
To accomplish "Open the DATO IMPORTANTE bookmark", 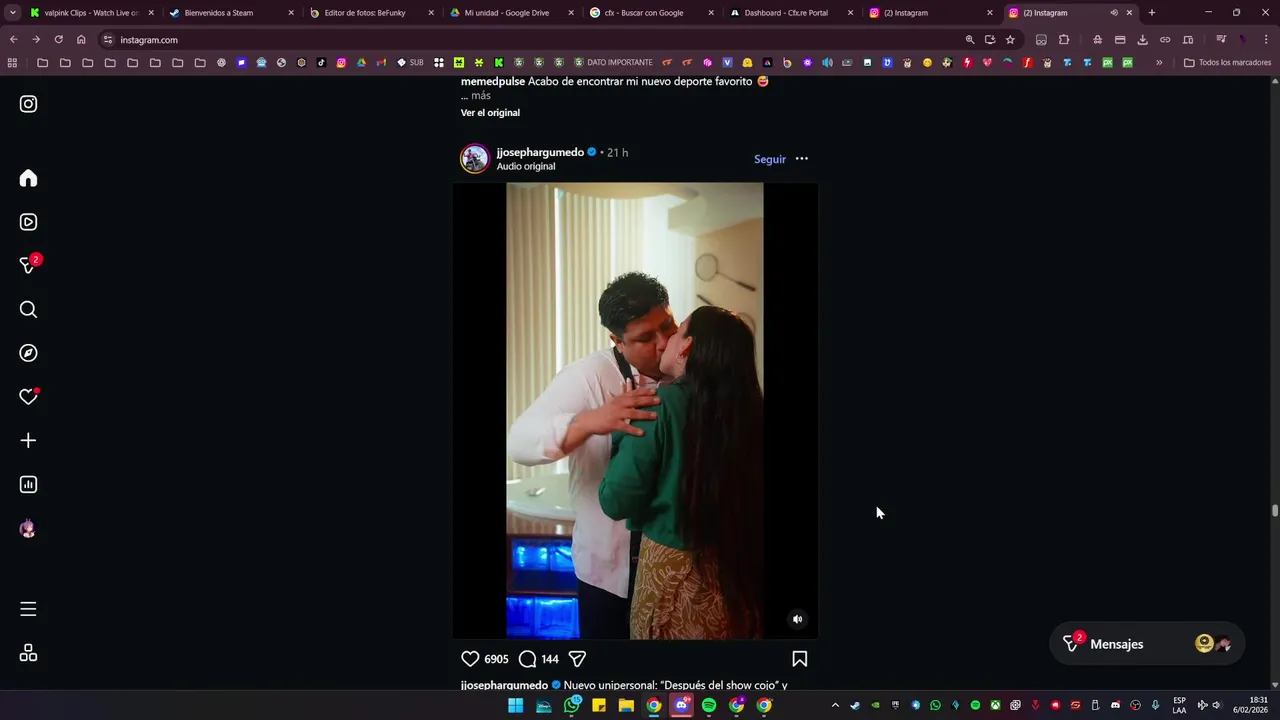I will (613, 62).
